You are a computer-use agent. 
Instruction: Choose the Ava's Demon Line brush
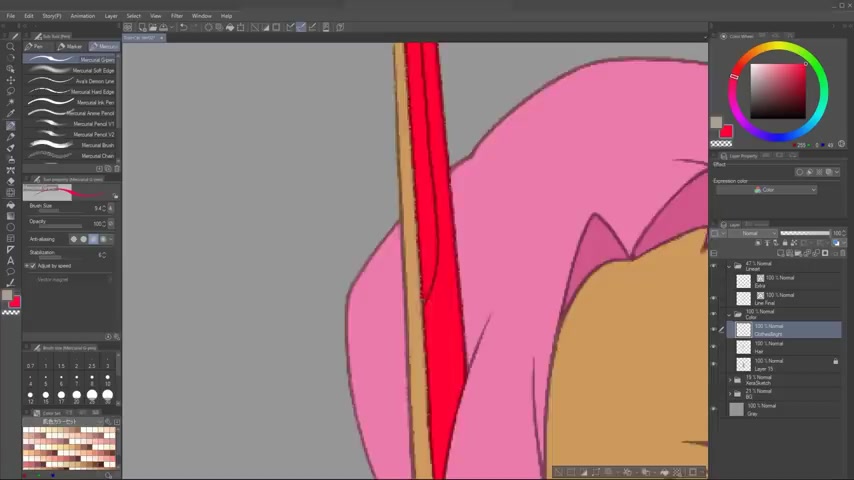71,81
